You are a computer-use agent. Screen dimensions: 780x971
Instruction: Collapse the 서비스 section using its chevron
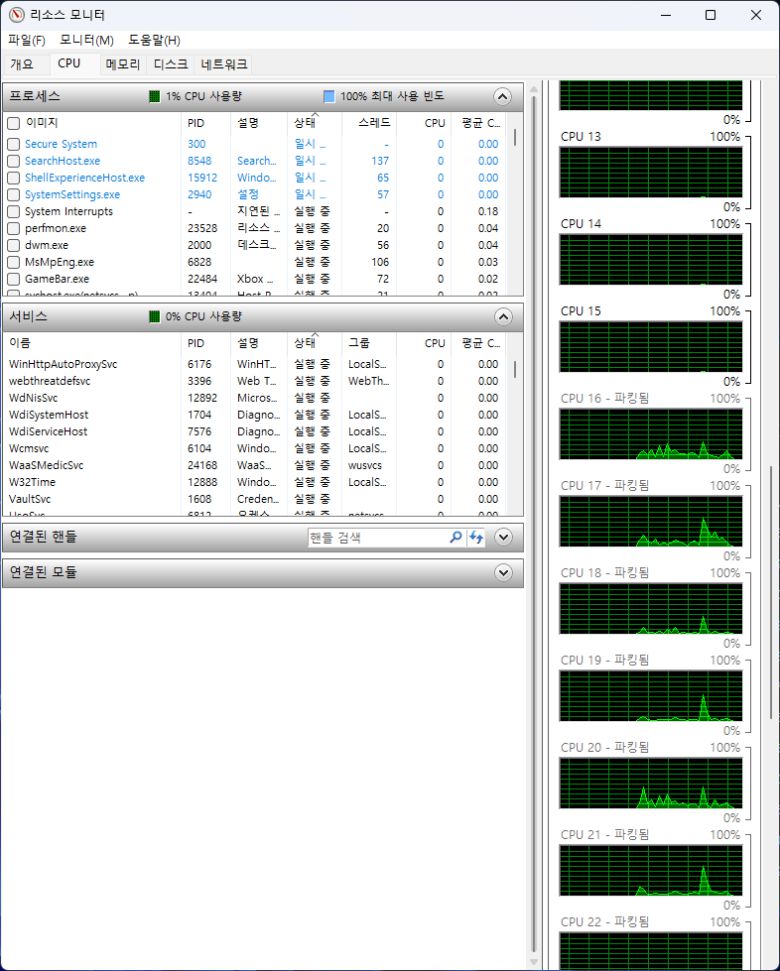click(x=503, y=317)
